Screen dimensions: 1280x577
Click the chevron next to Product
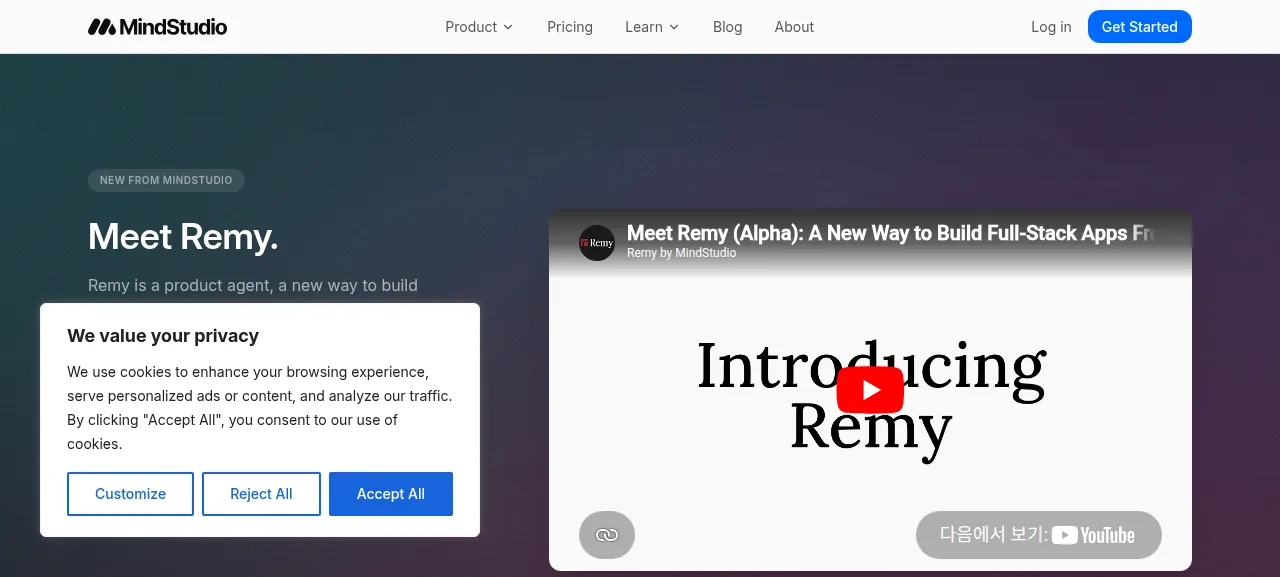508,27
